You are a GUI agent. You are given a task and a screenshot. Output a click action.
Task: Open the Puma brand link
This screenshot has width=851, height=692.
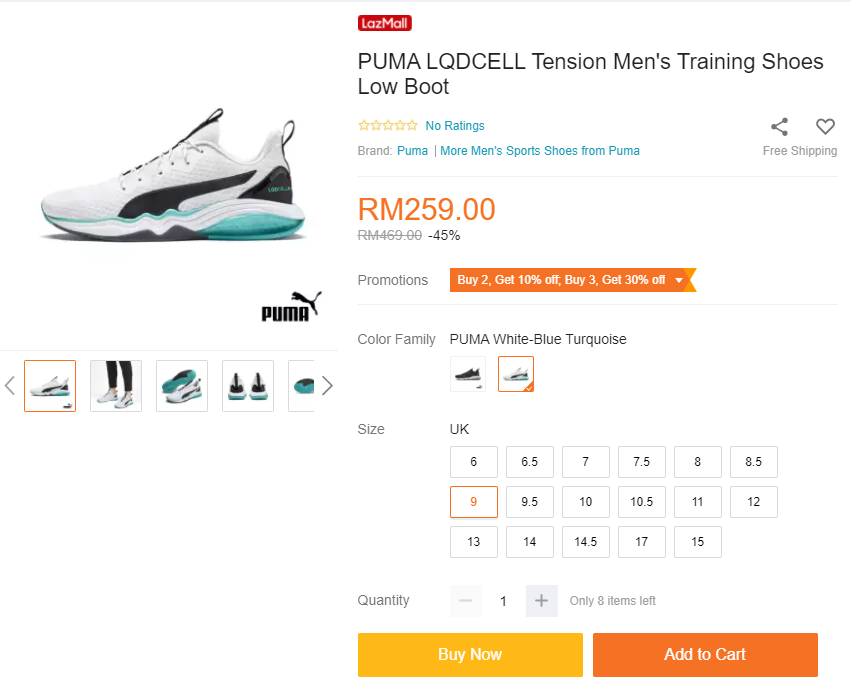click(412, 151)
